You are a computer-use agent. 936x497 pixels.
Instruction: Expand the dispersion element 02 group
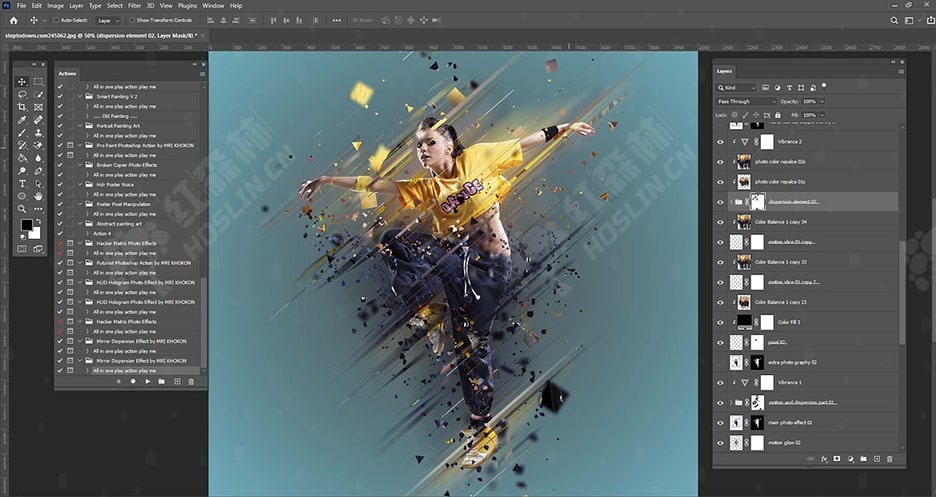731,202
